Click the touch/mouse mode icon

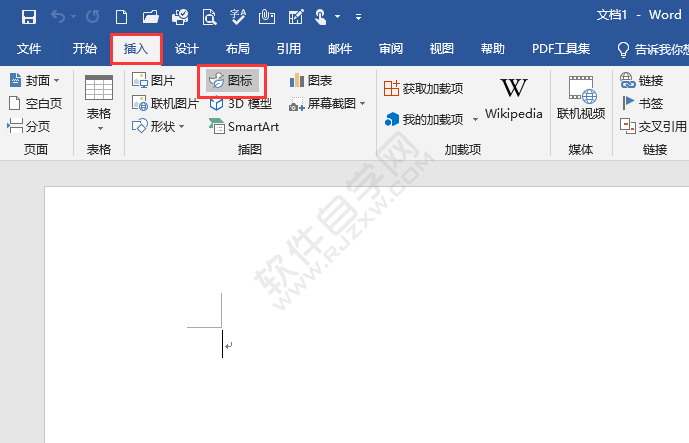pyautogui.click(x=321, y=17)
